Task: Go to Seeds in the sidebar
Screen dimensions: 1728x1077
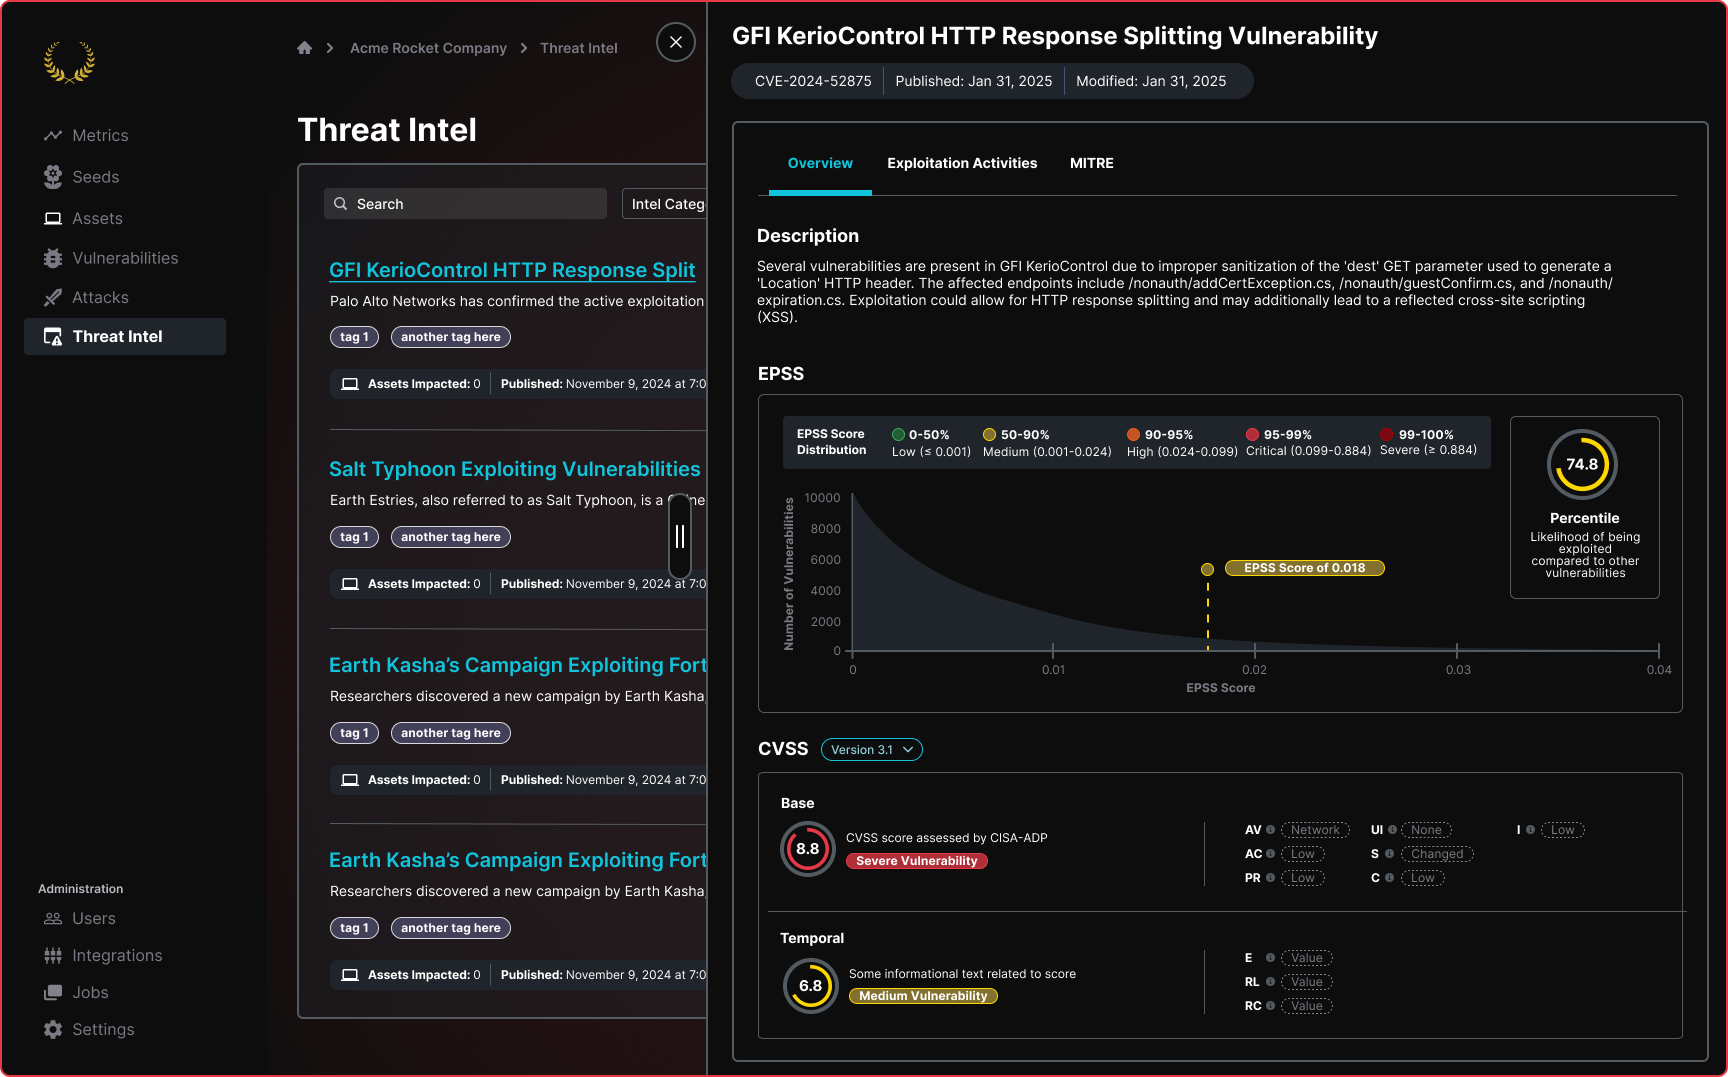Action: (x=95, y=177)
